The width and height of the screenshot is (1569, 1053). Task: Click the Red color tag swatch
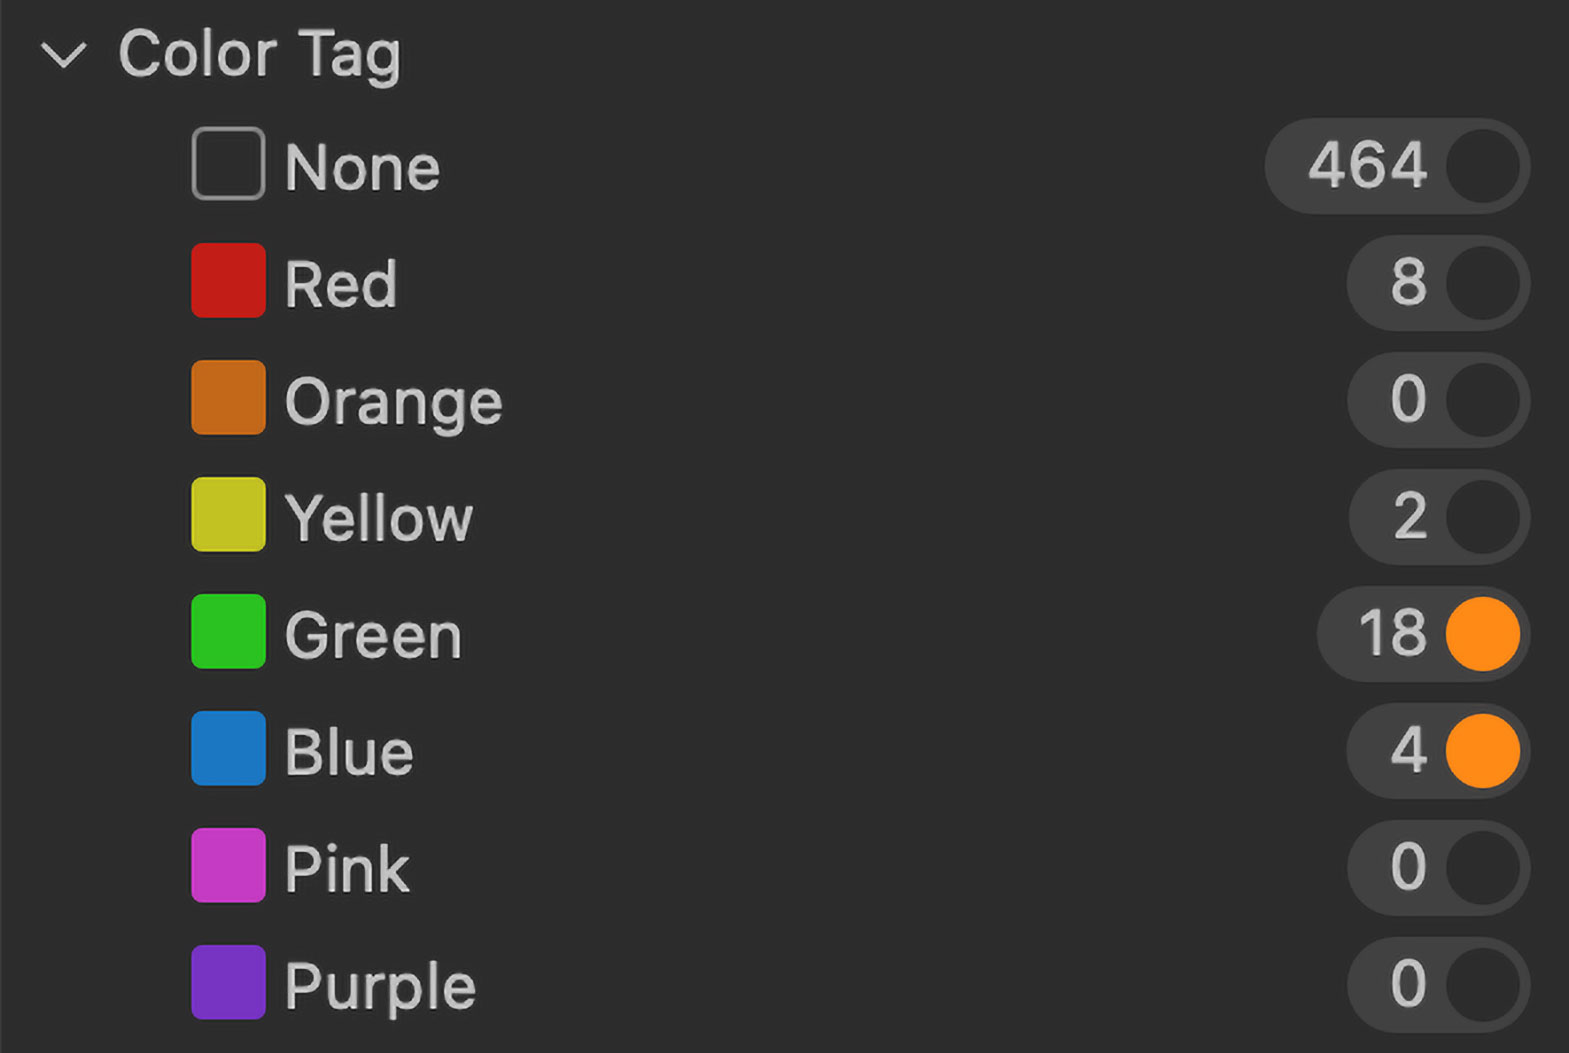pyautogui.click(x=228, y=281)
